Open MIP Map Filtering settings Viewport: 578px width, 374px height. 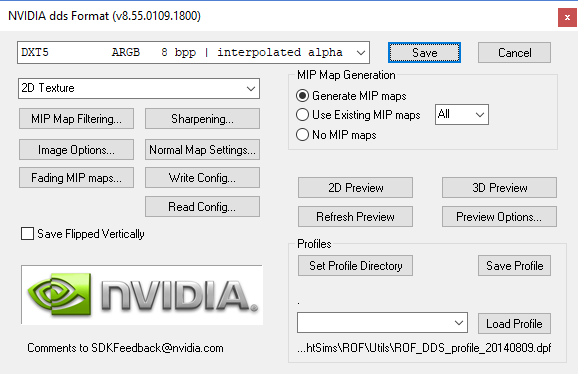coord(76,119)
